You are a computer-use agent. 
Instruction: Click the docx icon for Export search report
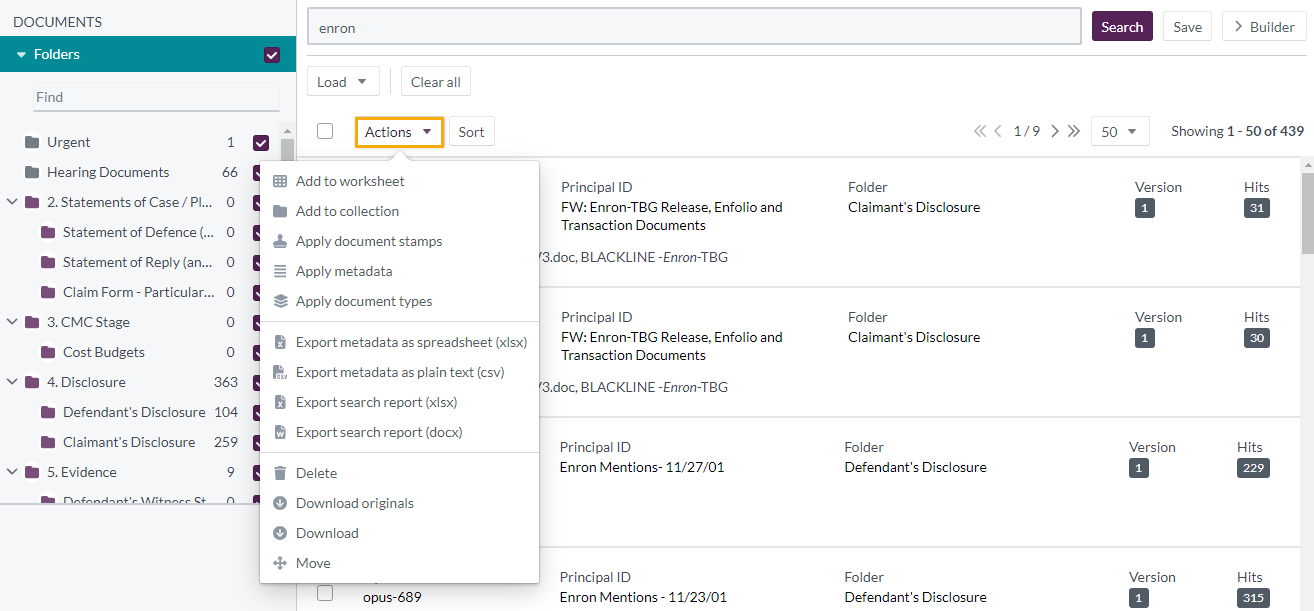pyautogui.click(x=280, y=432)
